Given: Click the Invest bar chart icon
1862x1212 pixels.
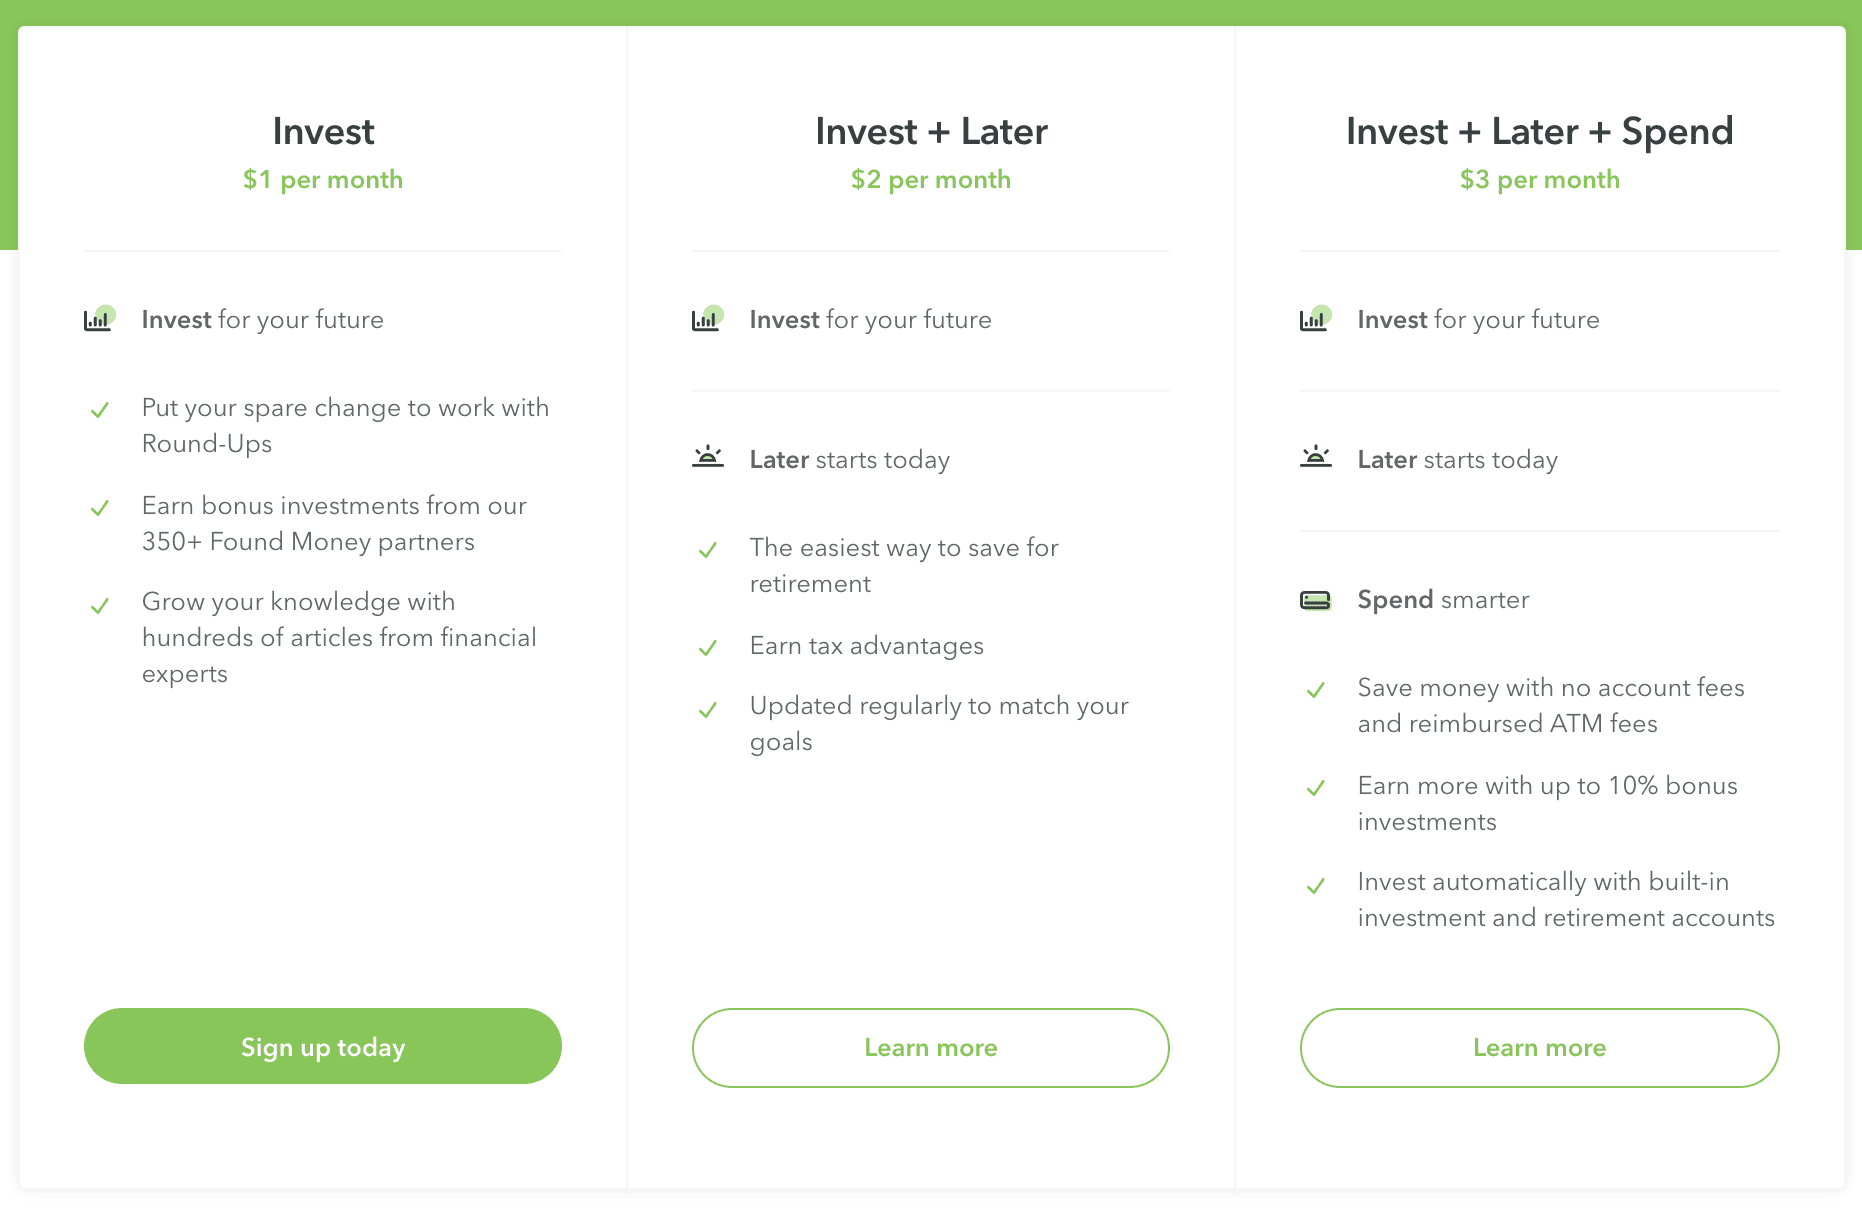Looking at the screenshot, I should 100,319.
